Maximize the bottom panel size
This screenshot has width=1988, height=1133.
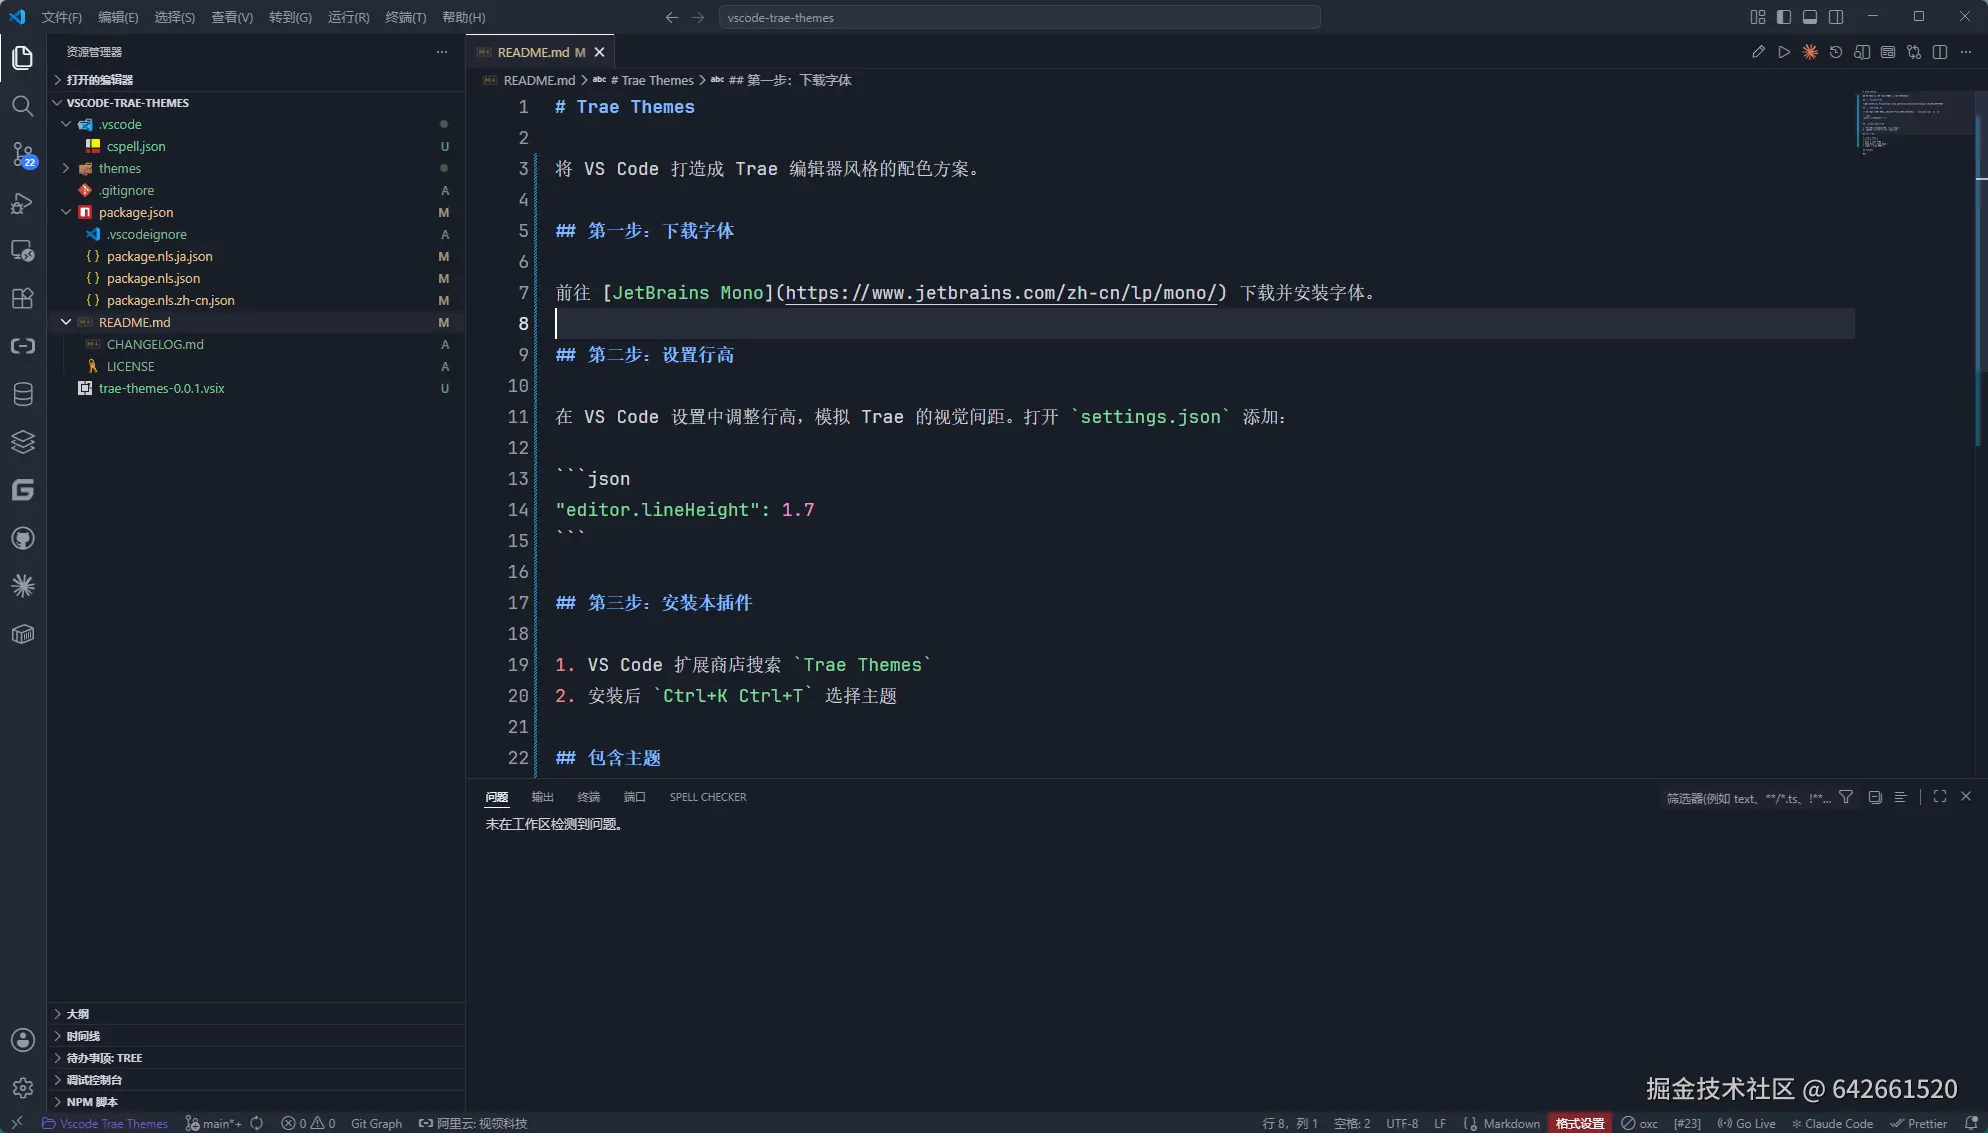coord(1940,797)
